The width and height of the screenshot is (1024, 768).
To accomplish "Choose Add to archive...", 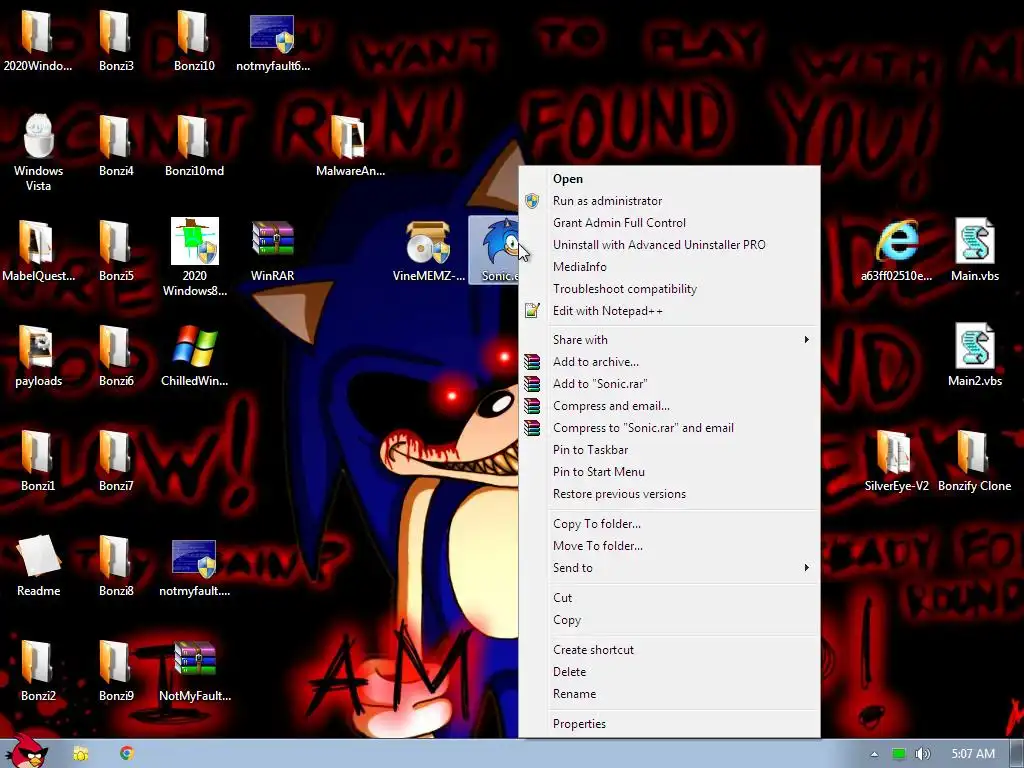I will pyautogui.click(x=669, y=362).
